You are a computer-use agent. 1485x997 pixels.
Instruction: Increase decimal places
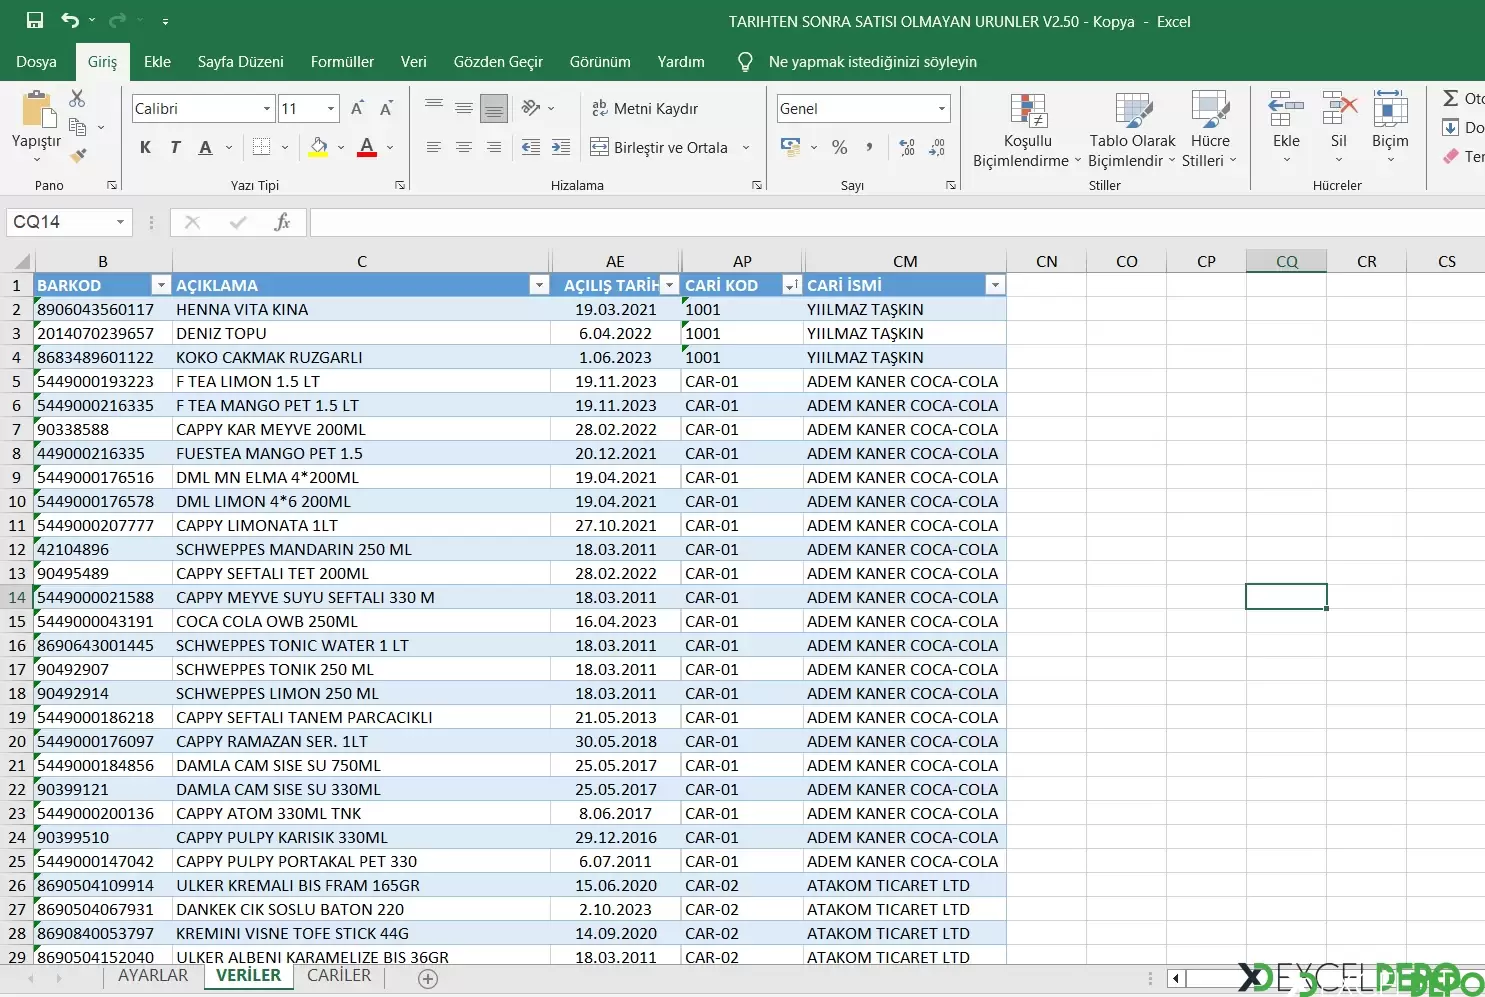(907, 147)
